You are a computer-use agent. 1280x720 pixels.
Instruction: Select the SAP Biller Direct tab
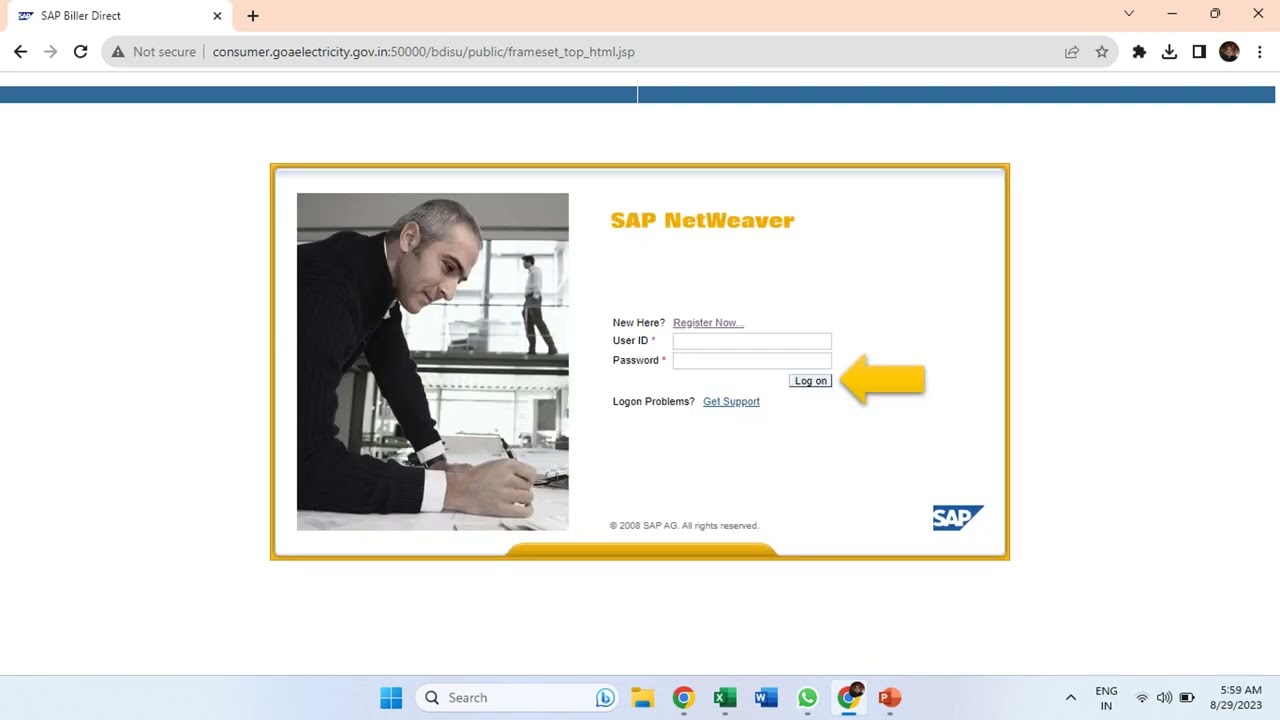coord(119,16)
